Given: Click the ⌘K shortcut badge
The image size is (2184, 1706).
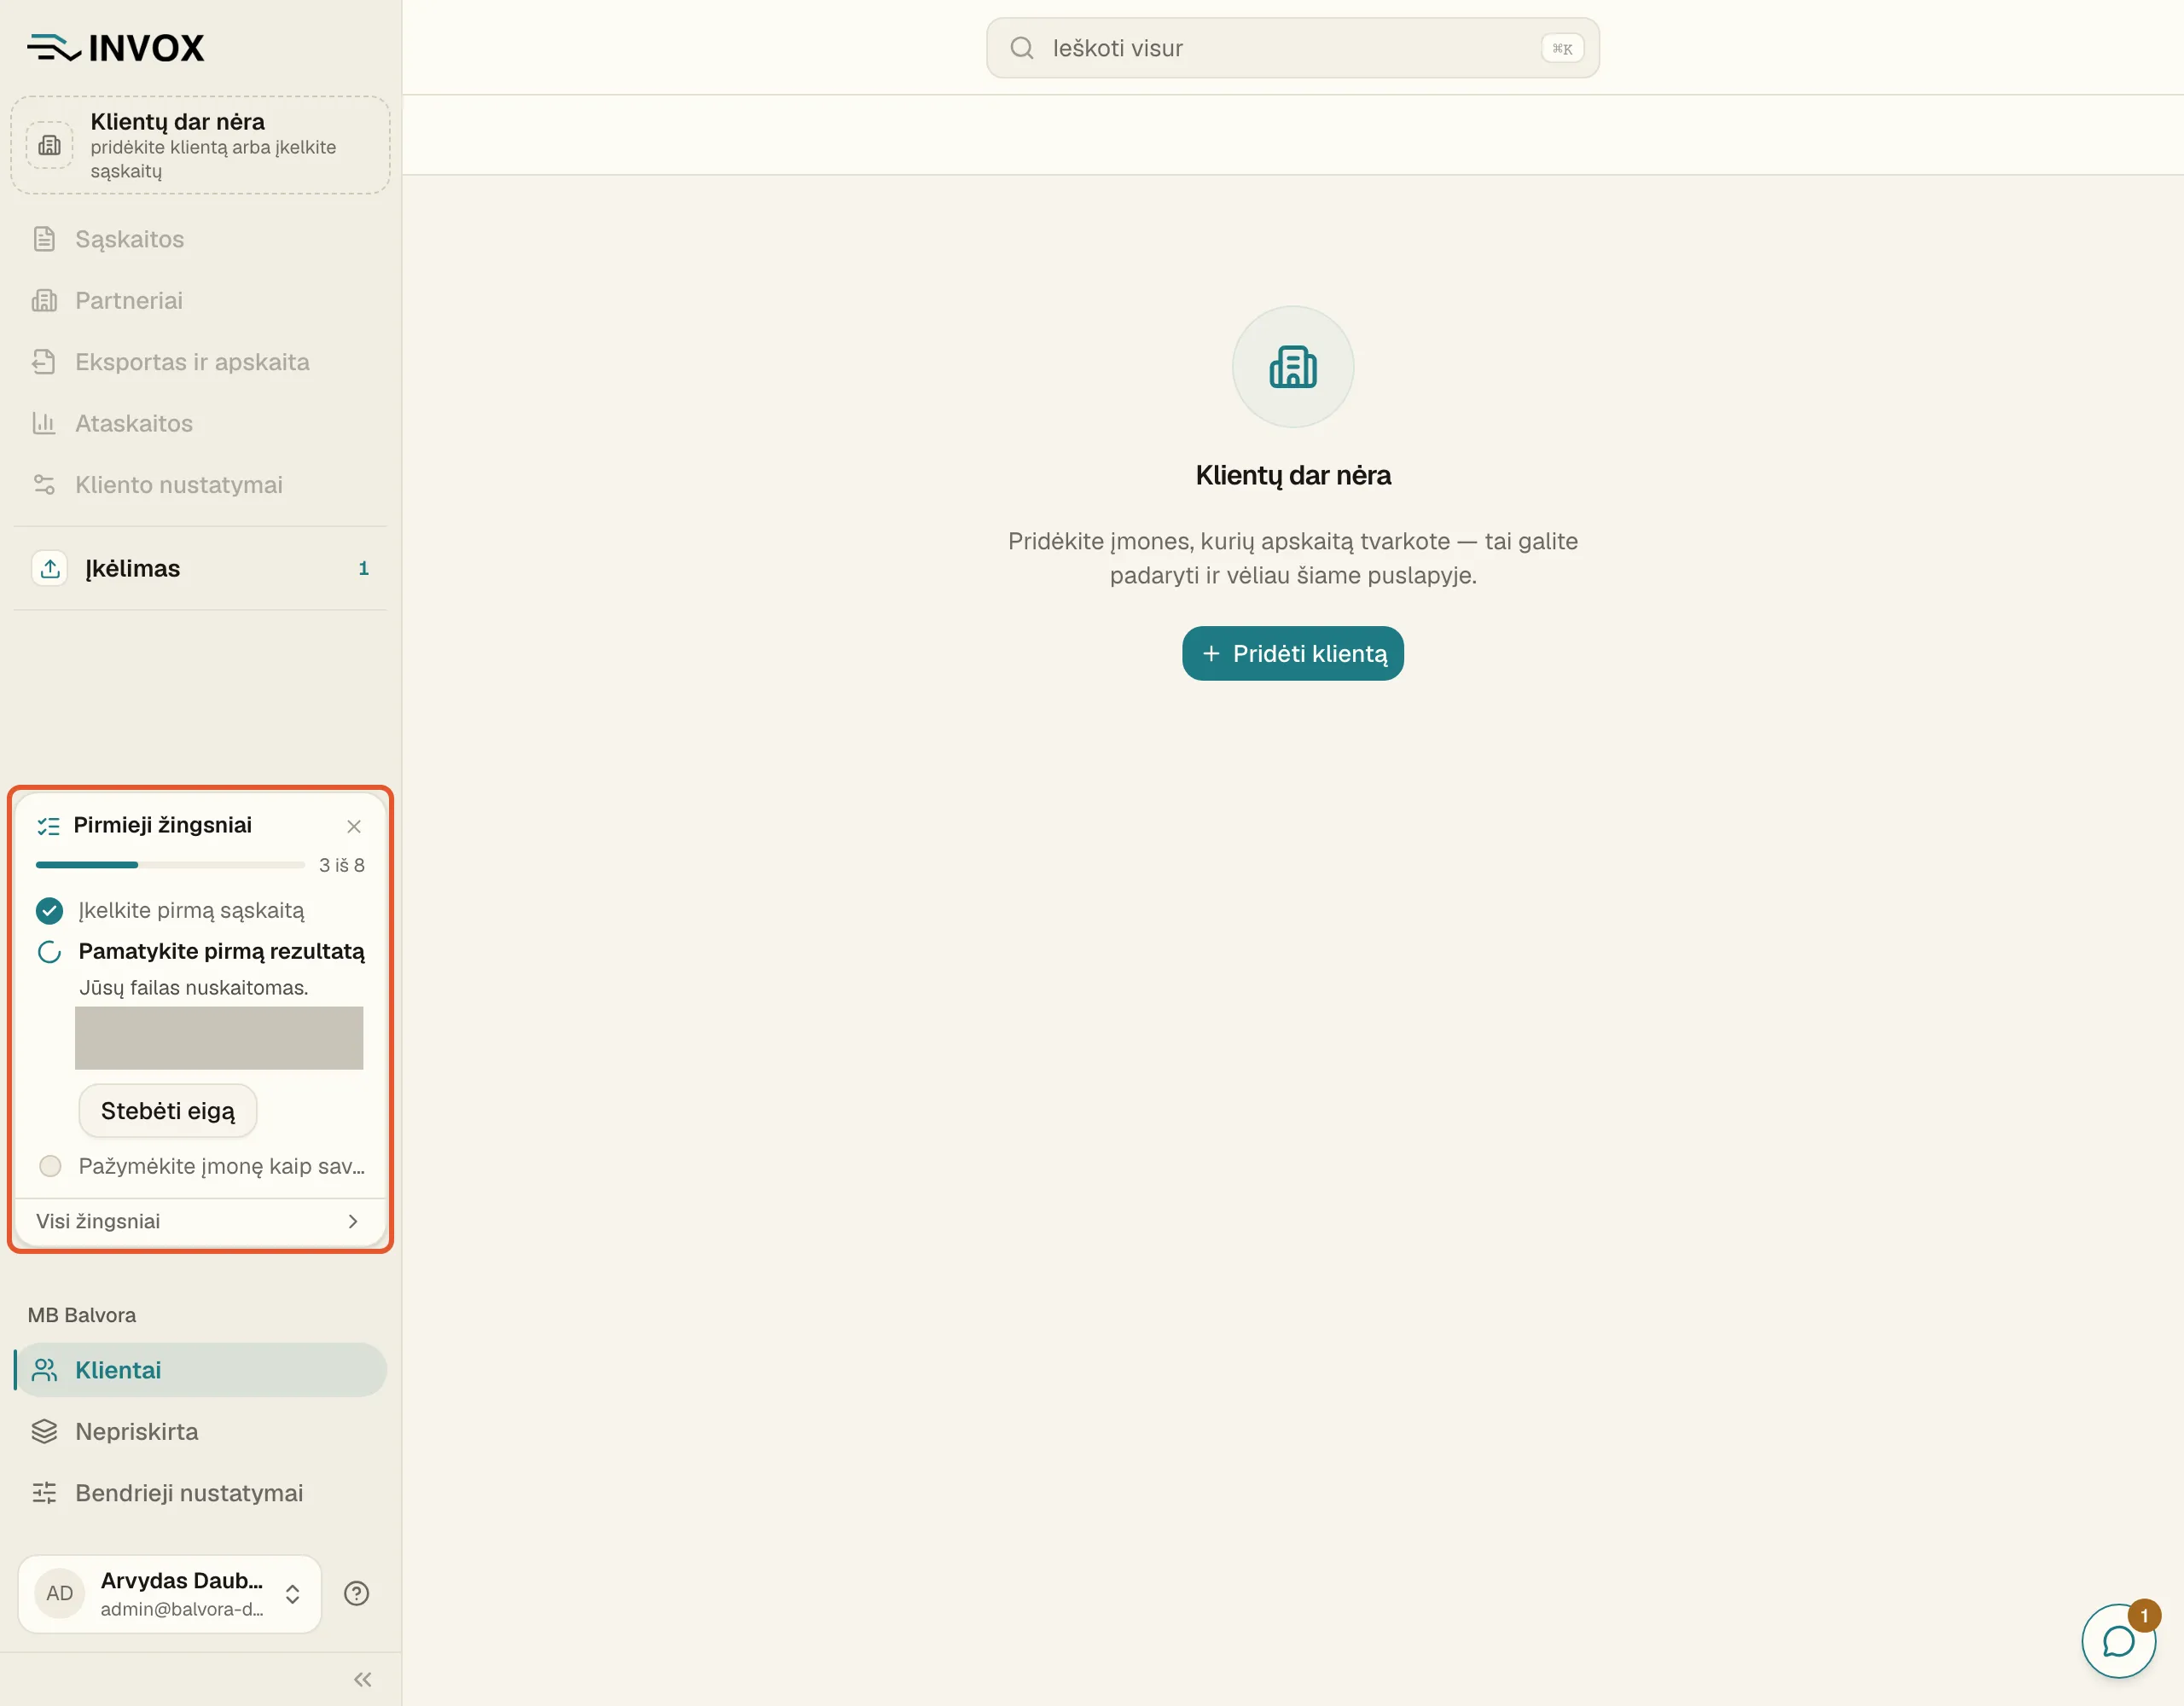Looking at the screenshot, I should click(x=1562, y=48).
